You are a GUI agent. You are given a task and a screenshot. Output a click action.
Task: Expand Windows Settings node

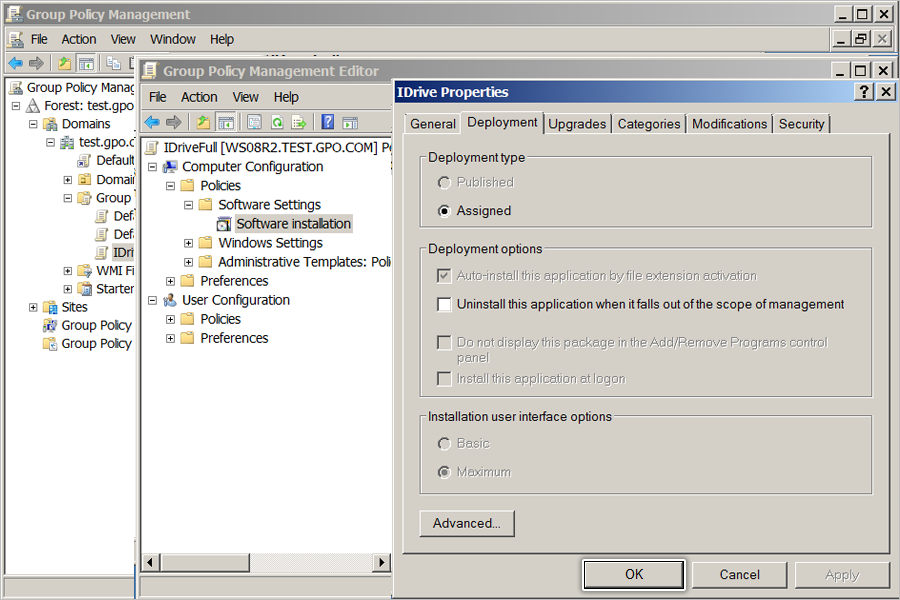(188, 243)
